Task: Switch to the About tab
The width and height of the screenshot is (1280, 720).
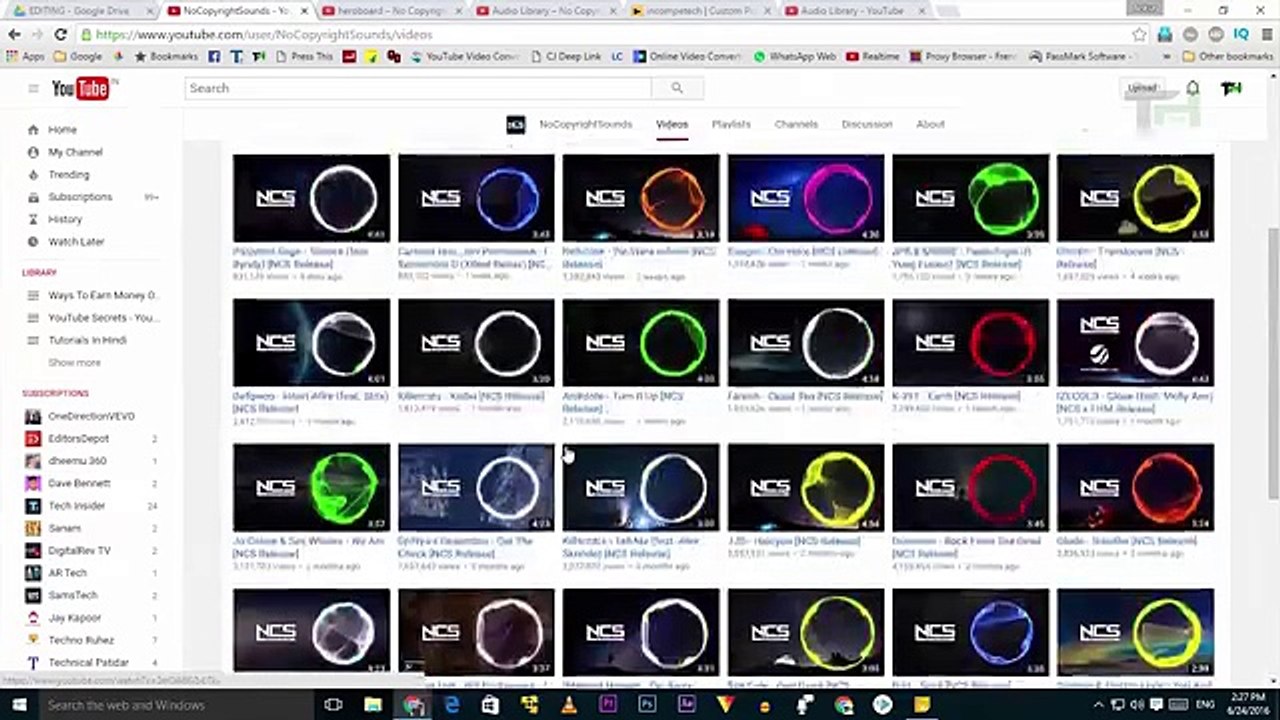Action: point(930,124)
